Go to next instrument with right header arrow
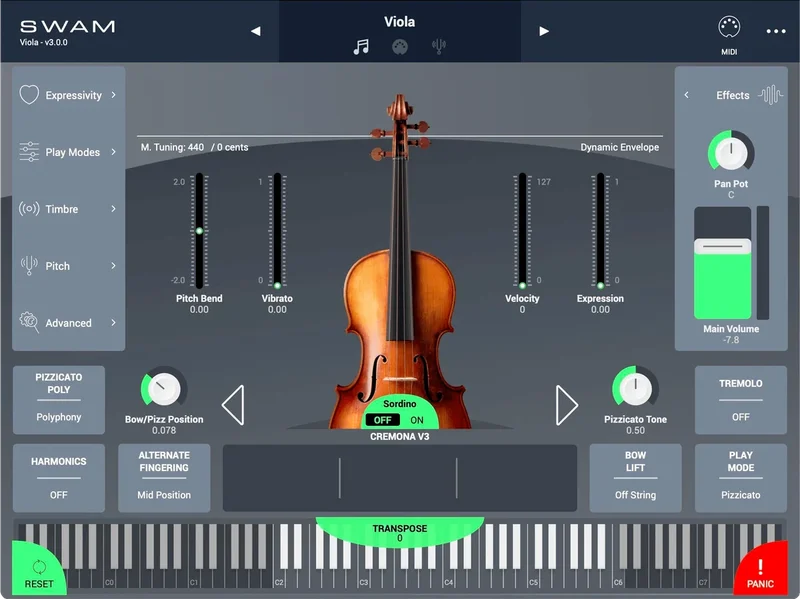The width and height of the screenshot is (800, 599). pos(544,31)
